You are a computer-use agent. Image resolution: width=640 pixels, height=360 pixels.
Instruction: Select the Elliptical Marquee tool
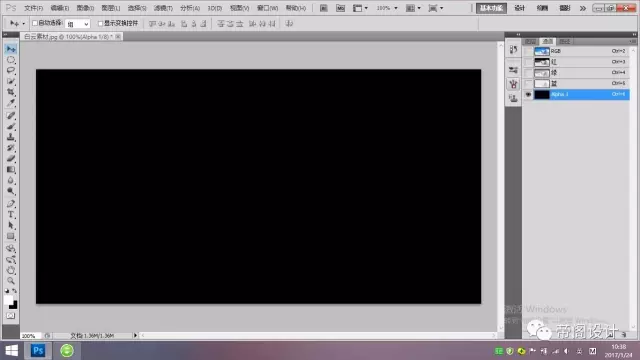(11, 60)
